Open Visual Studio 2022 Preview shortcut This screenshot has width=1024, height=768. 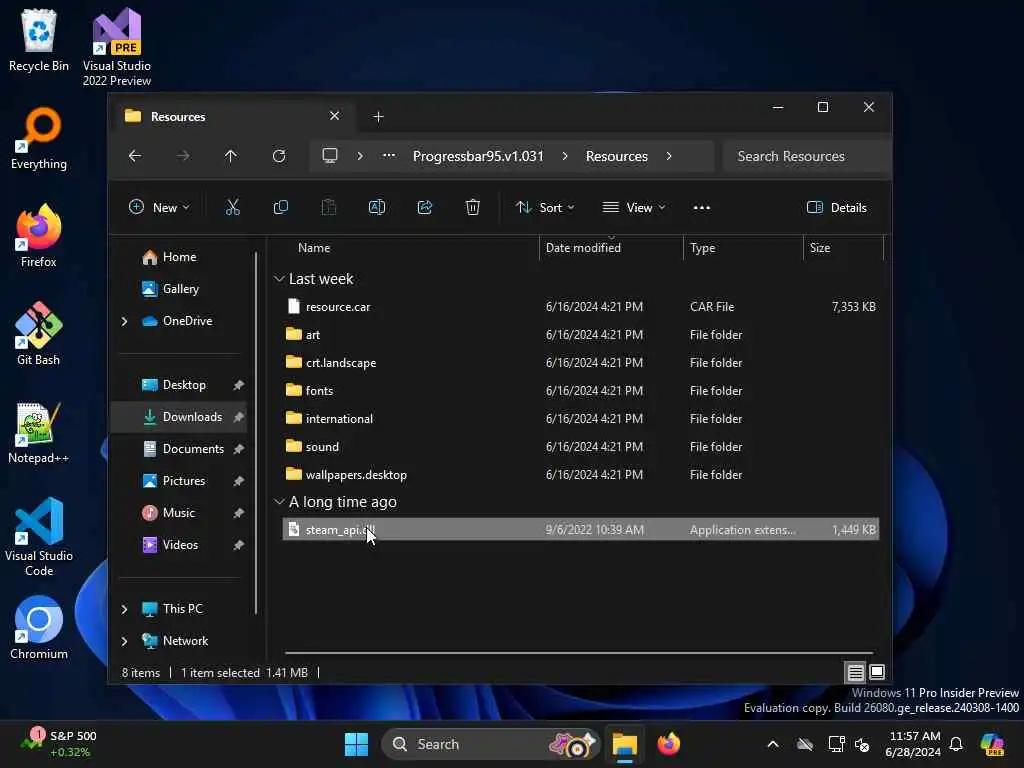point(117,48)
